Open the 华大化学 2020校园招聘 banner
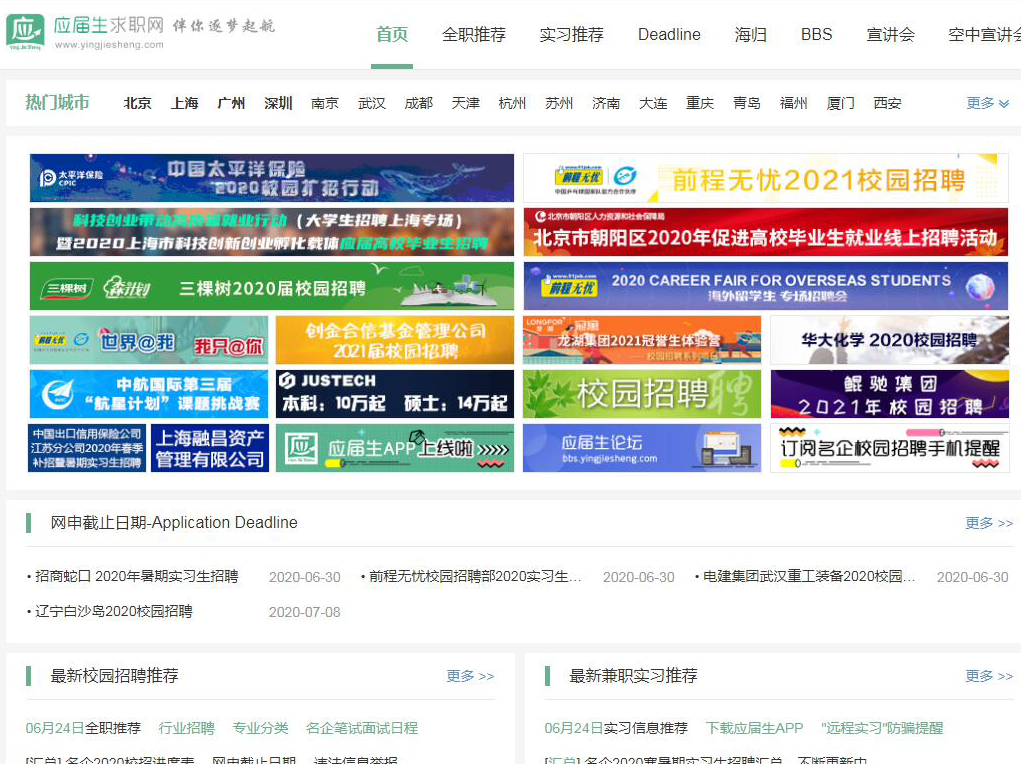This screenshot has width=1021, height=764. 889,340
